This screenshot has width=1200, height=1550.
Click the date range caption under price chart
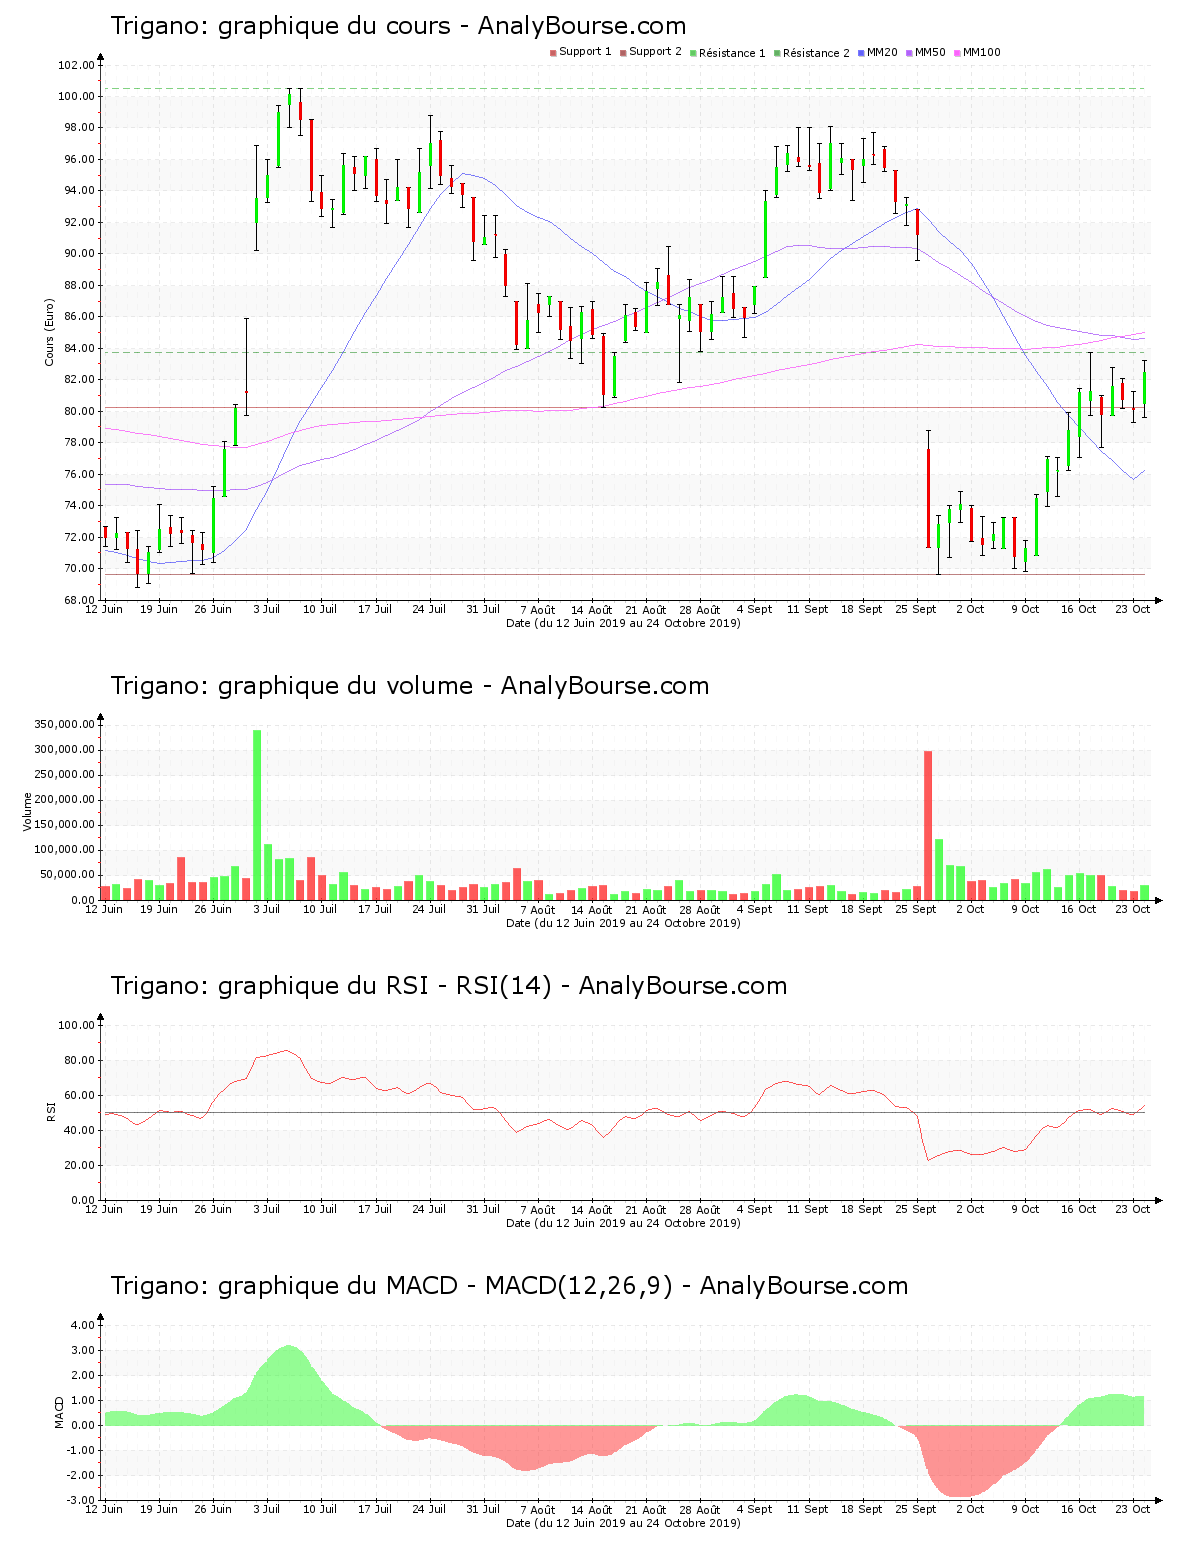(x=623, y=623)
